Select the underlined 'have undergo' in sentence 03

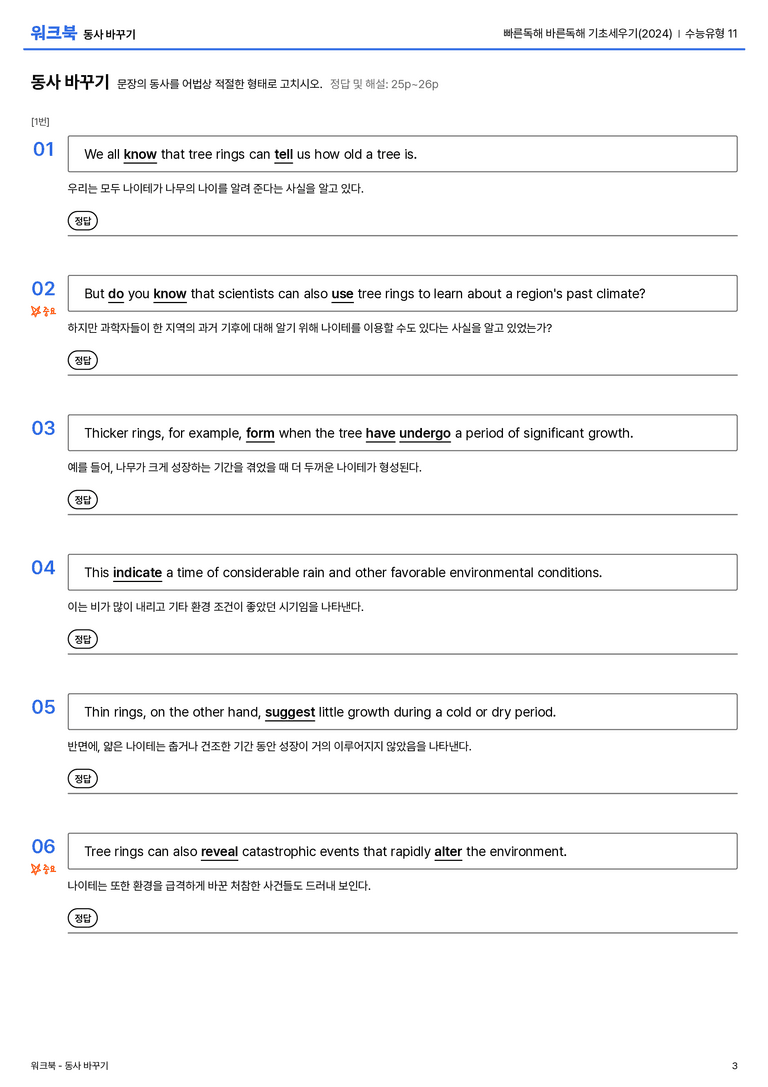coord(408,433)
